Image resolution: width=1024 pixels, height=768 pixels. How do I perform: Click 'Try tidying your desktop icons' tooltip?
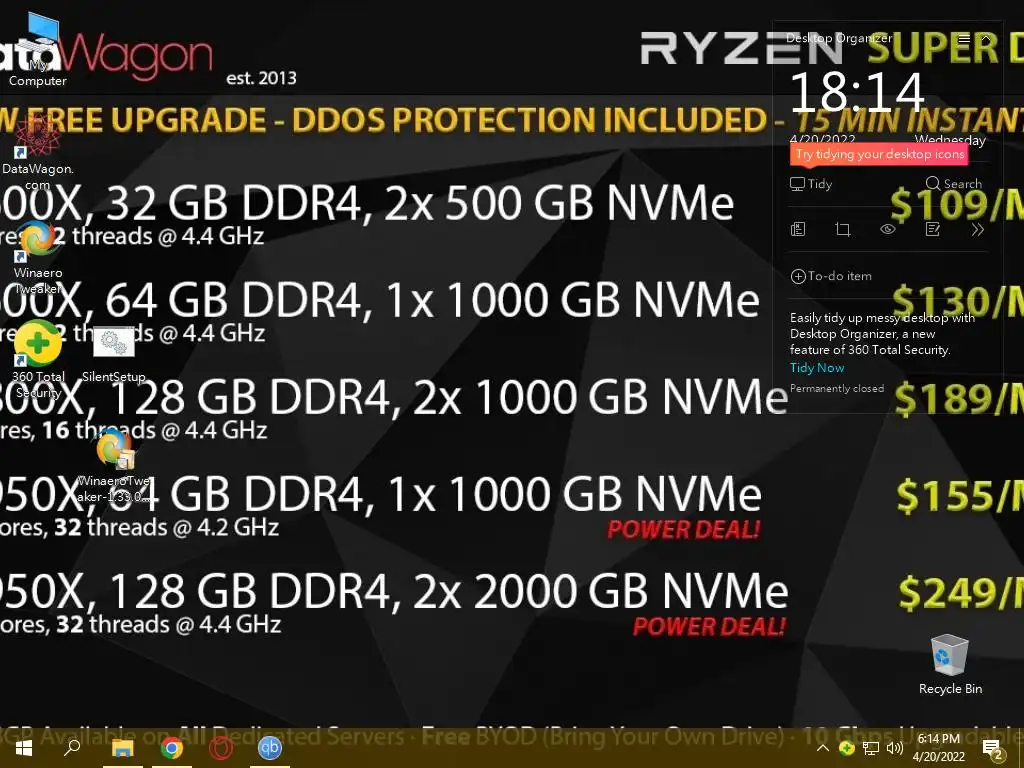[x=879, y=154]
